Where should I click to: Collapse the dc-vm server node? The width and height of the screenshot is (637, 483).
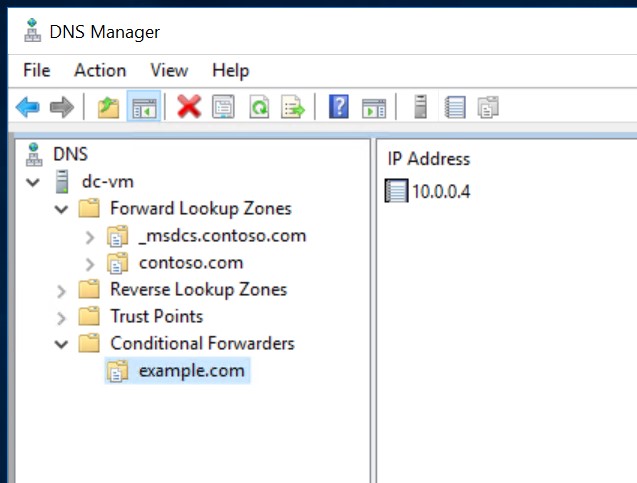(x=33, y=182)
